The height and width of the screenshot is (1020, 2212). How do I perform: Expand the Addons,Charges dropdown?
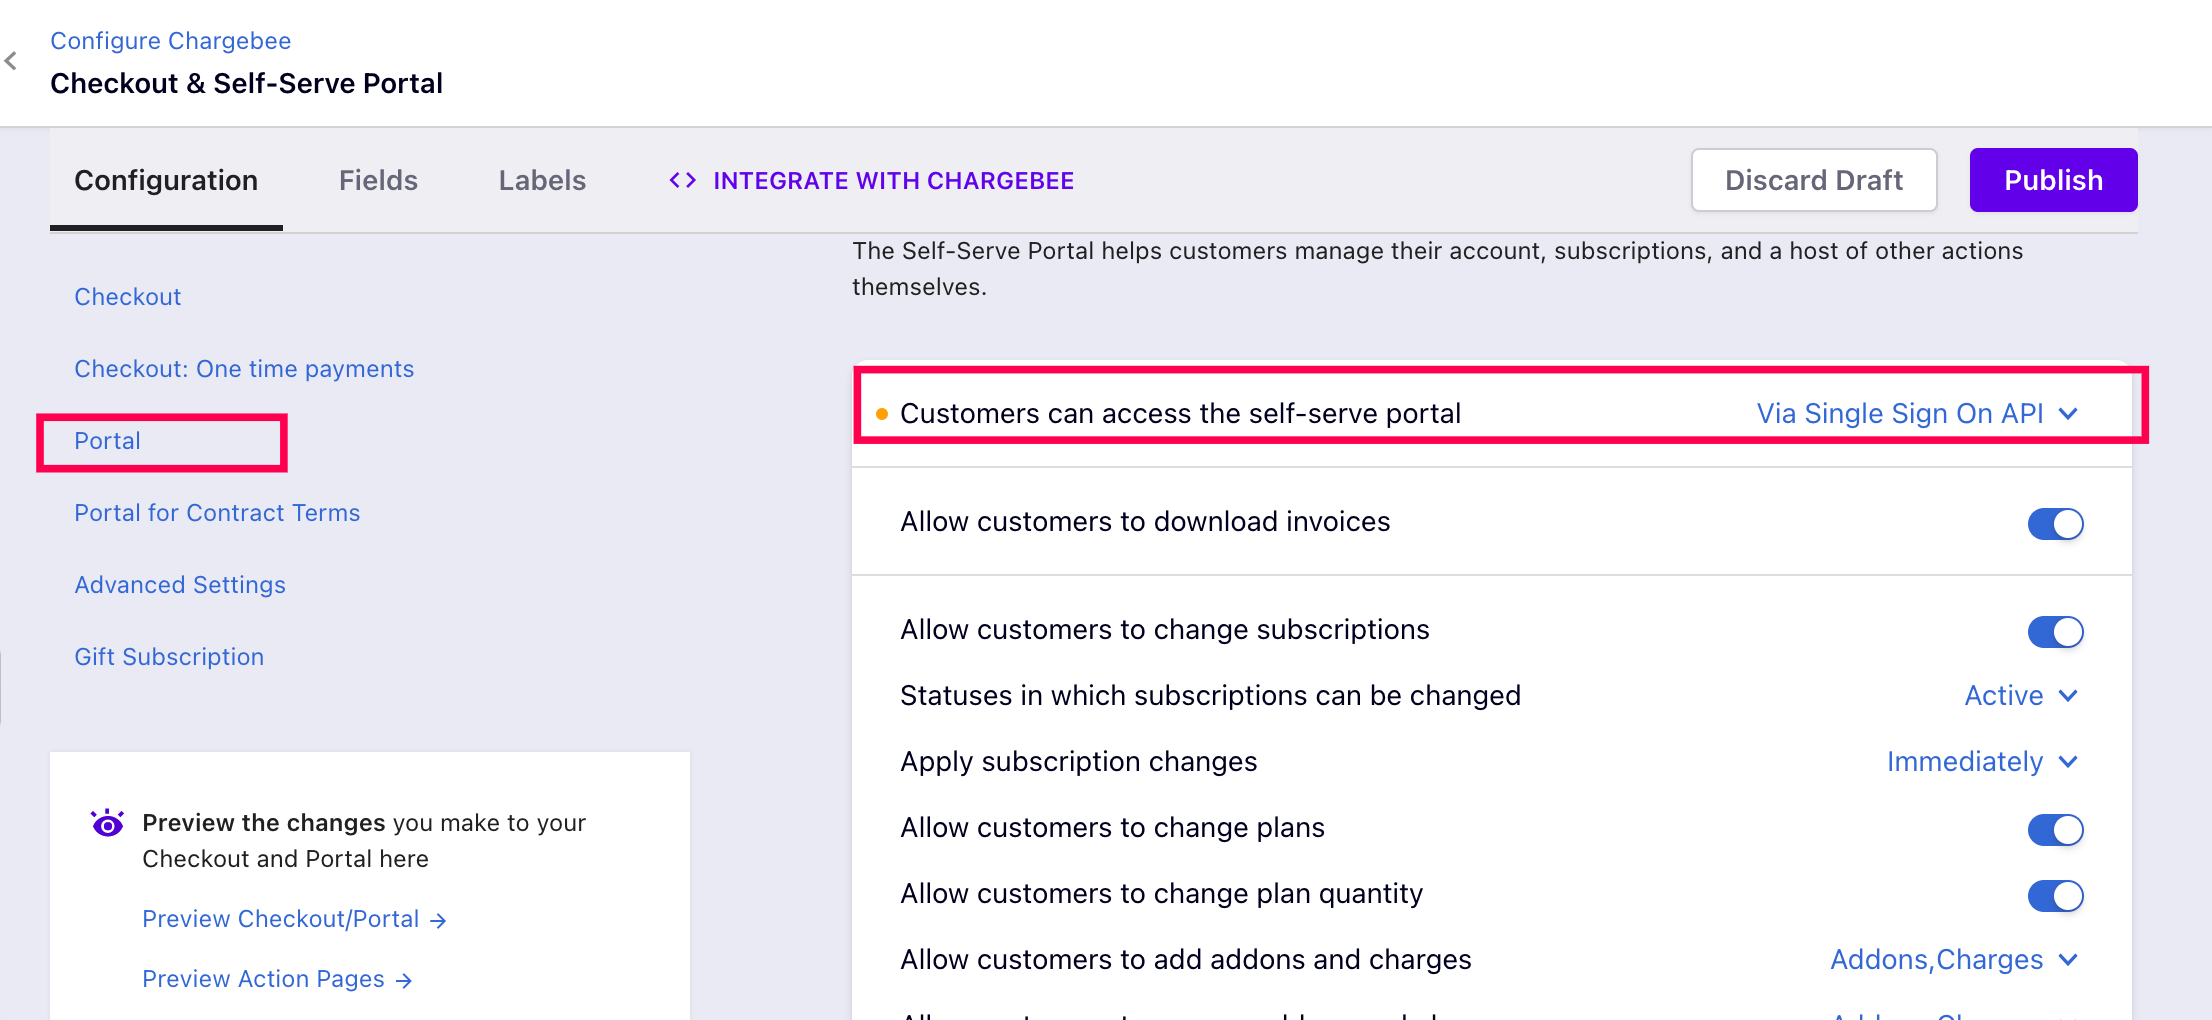tap(1954, 960)
